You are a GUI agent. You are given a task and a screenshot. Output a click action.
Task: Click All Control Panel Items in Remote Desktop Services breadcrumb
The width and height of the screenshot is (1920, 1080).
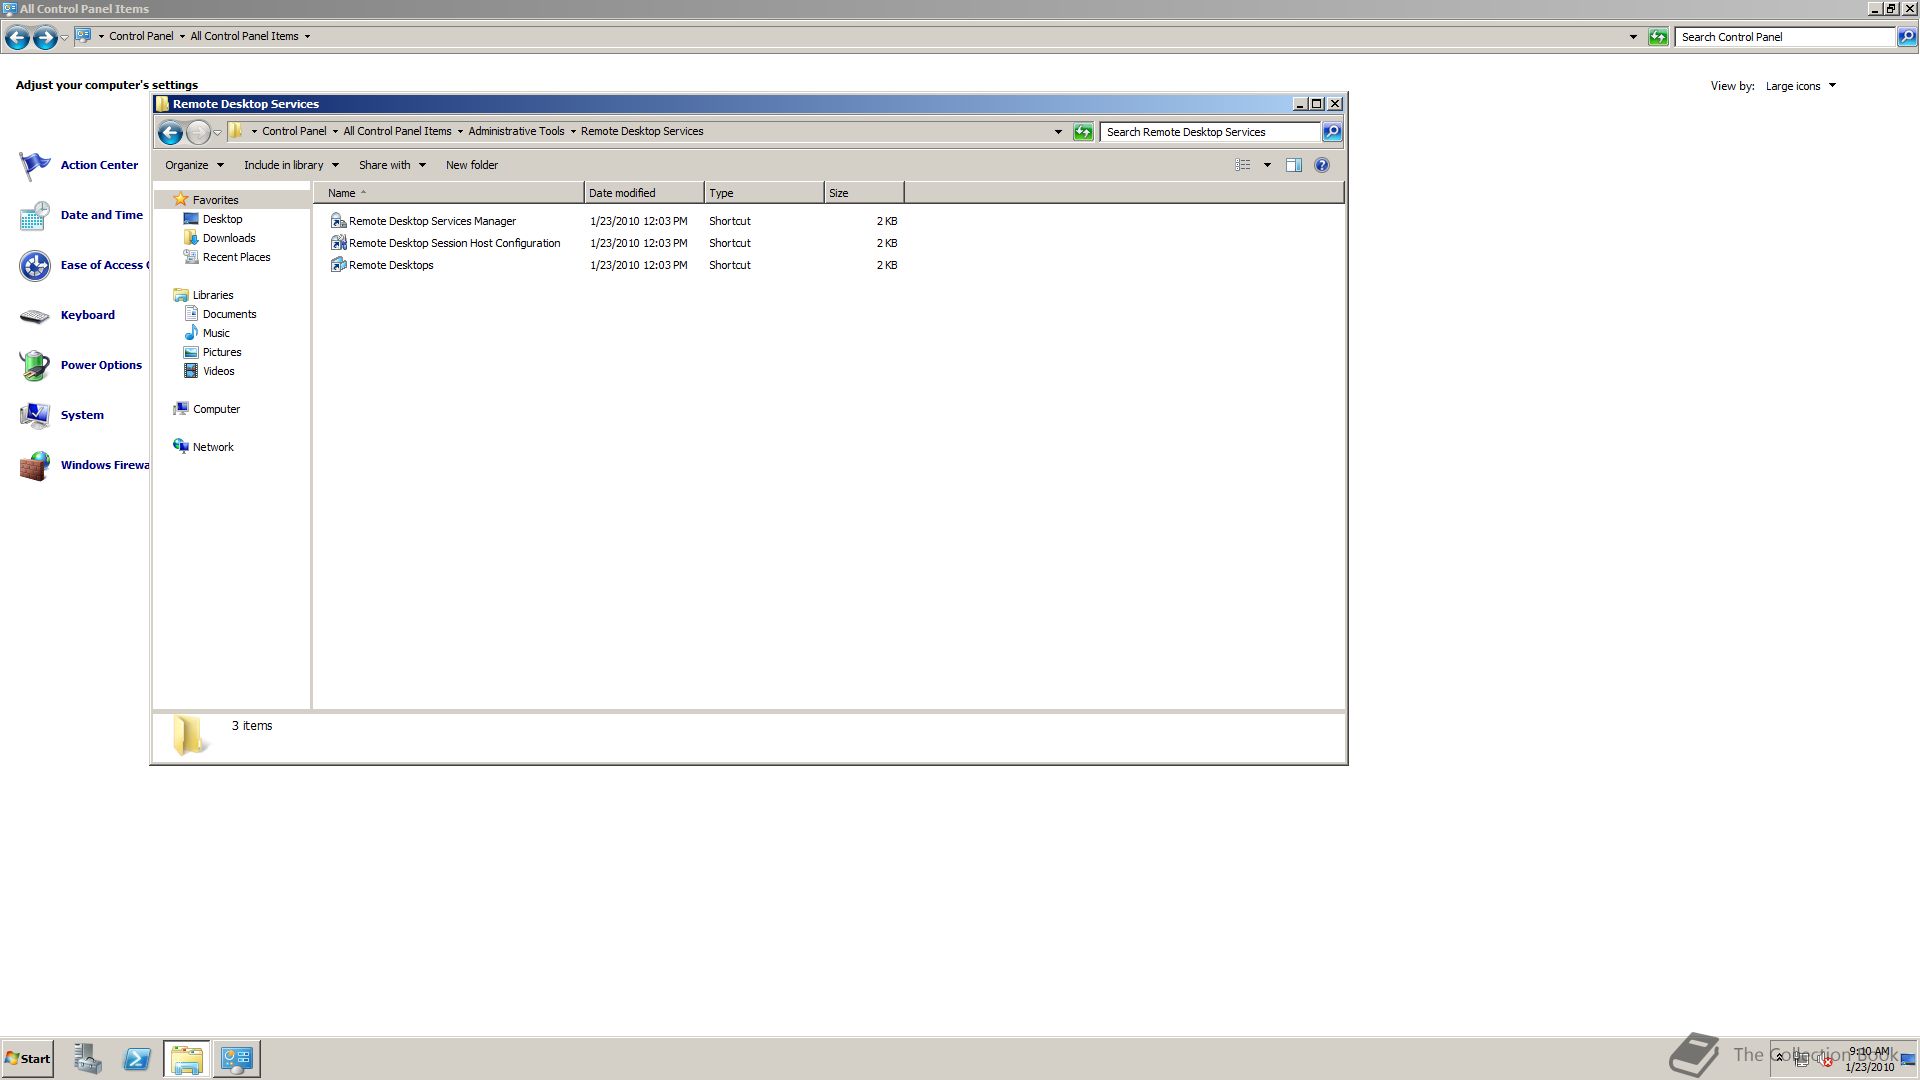tap(397, 131)
